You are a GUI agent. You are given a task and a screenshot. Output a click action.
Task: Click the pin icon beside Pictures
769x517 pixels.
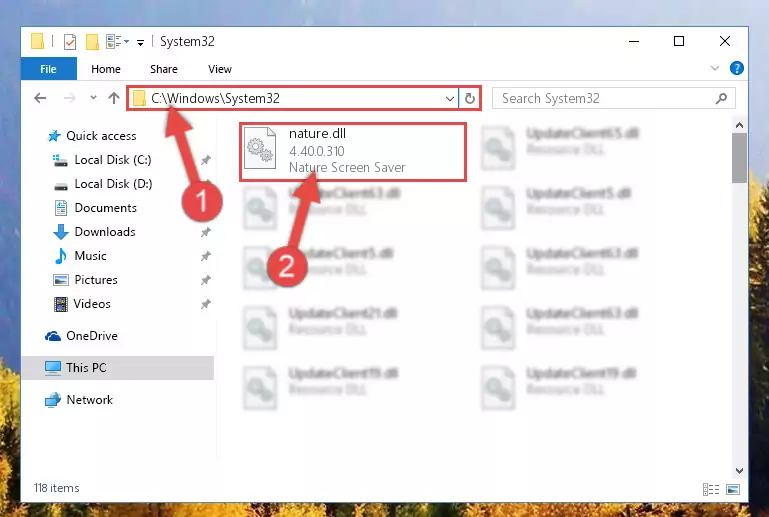[x=205, y=280]
